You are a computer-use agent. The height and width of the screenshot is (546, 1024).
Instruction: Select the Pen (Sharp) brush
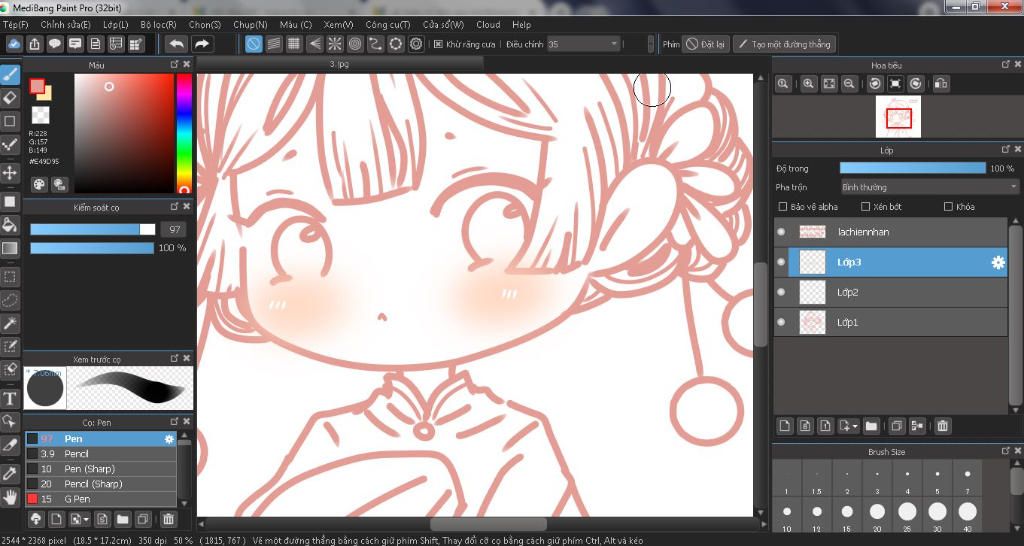pos(101,469)
